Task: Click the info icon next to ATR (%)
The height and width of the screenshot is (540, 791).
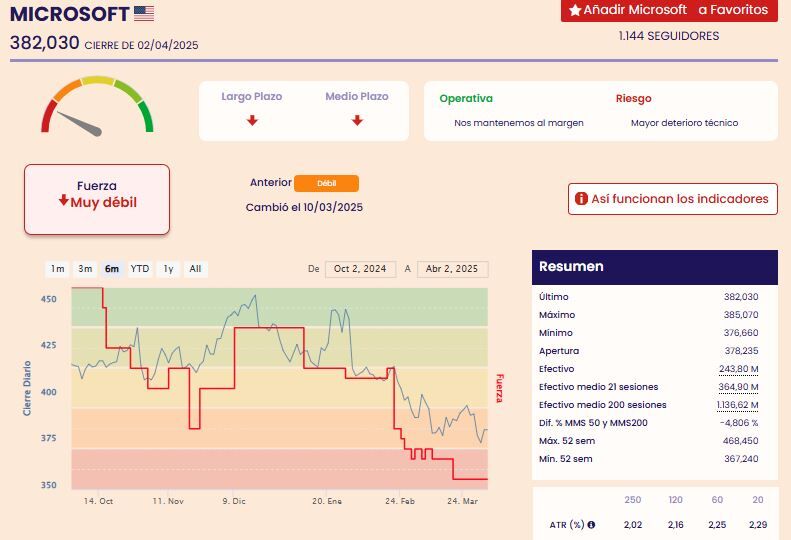Action: coord(591,524)
